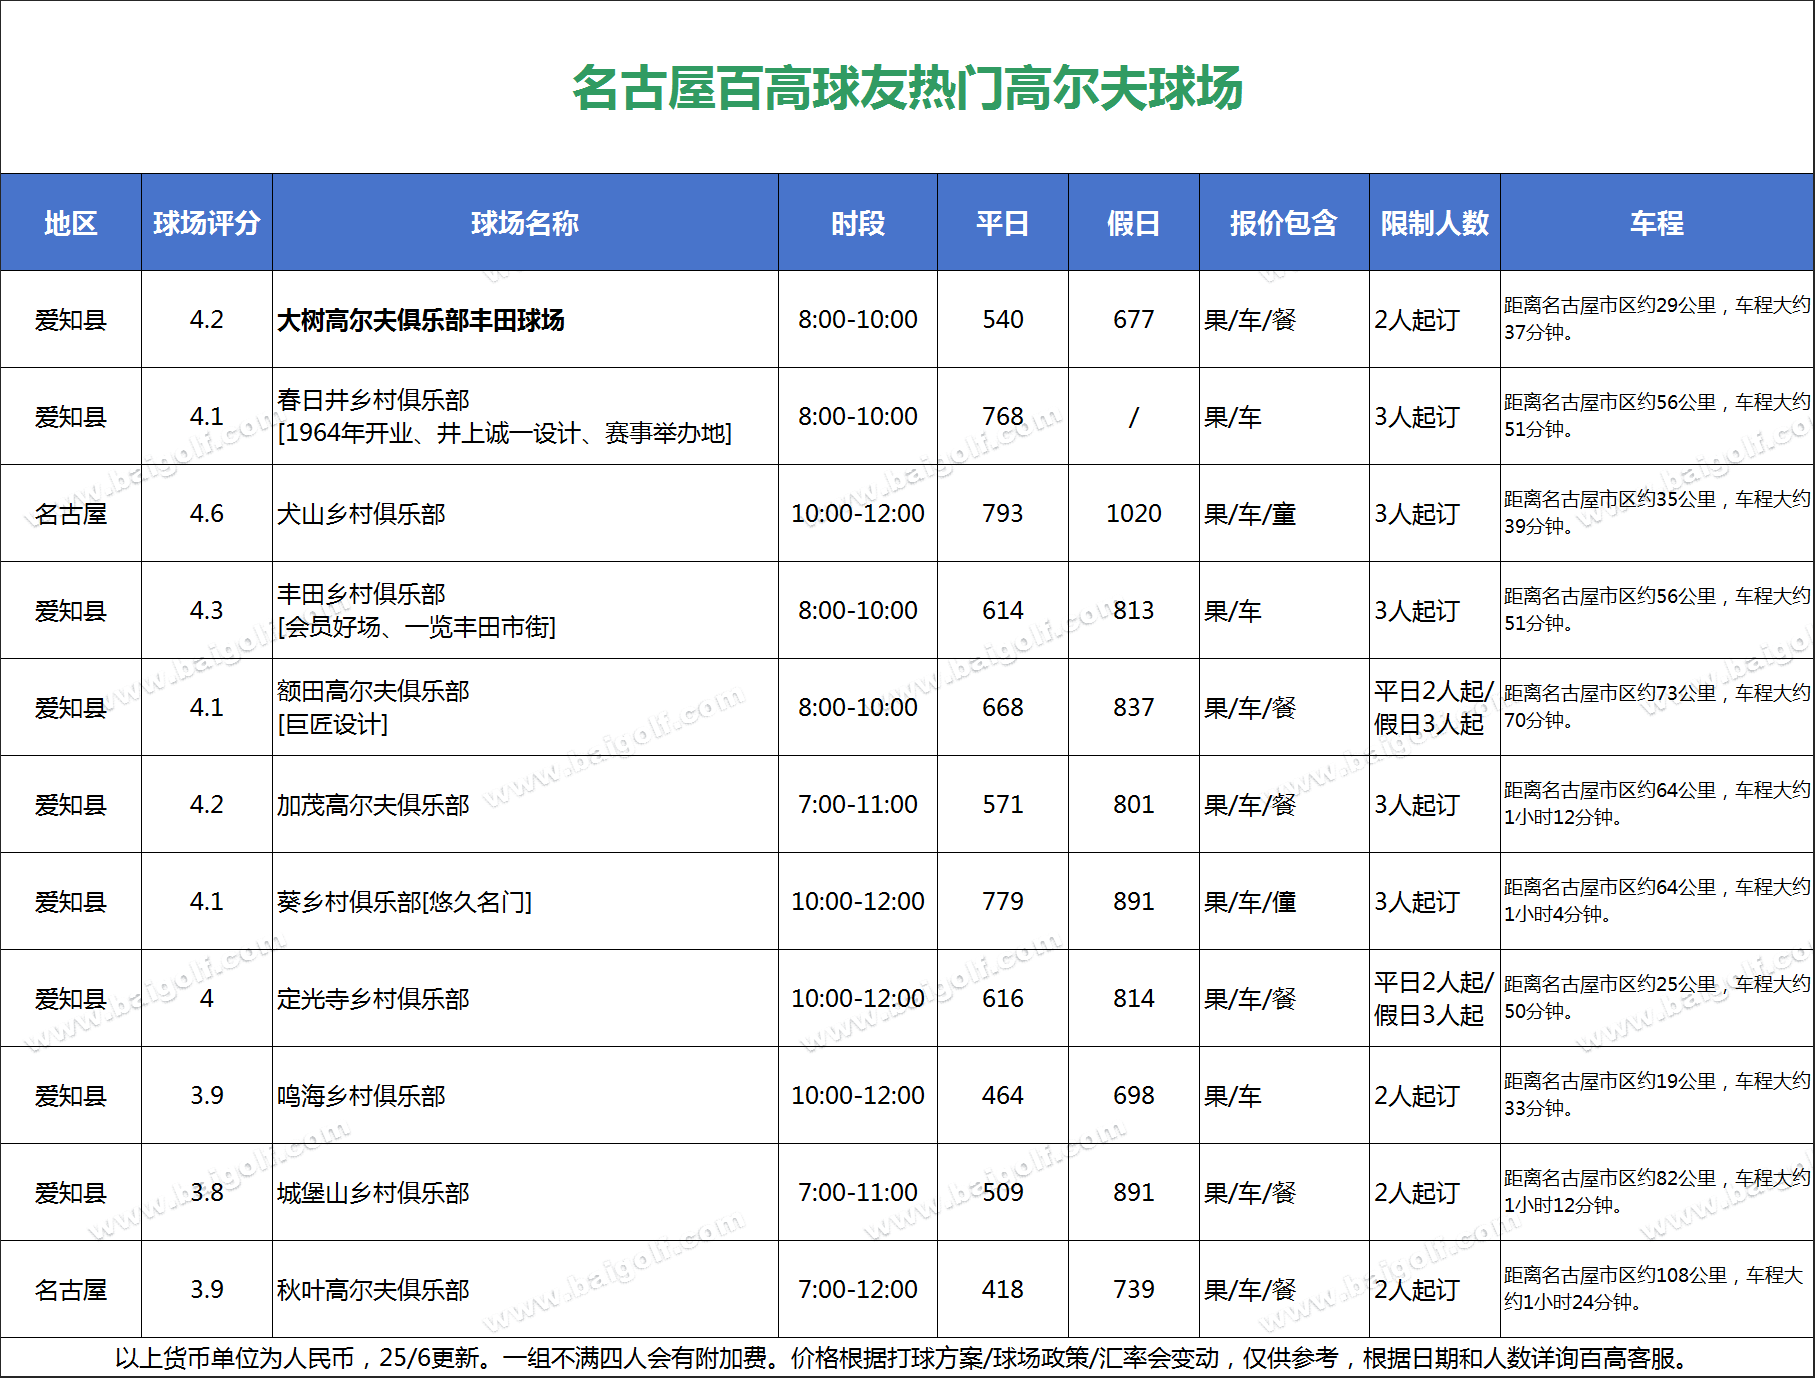1815x1379 pixels.
Task: Click the 距离名古屋市区约73公里 drive cell
Action: click(1657, 707)
